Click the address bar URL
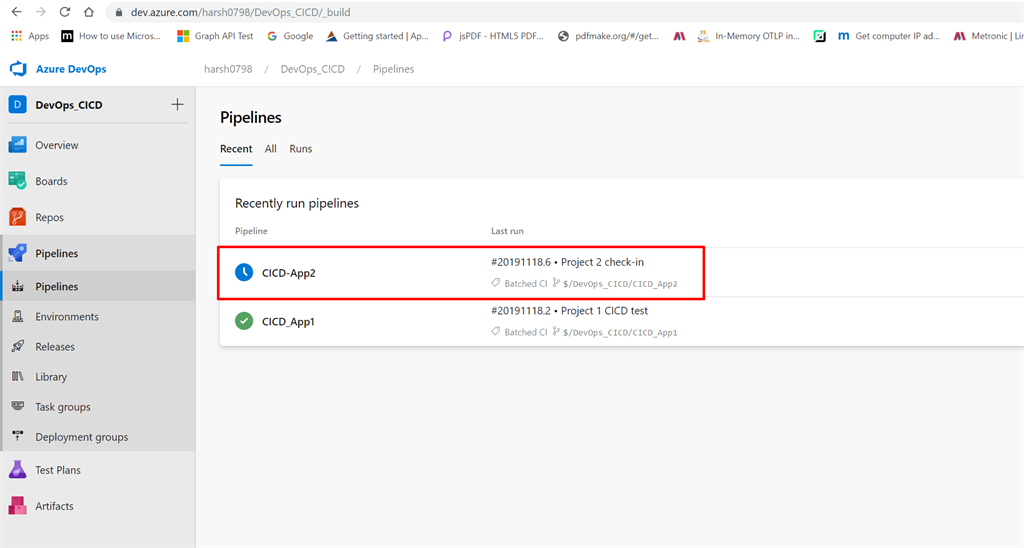Image resolution: width=1024 pixels, height=548 pixels. click(x=240, y=12)
